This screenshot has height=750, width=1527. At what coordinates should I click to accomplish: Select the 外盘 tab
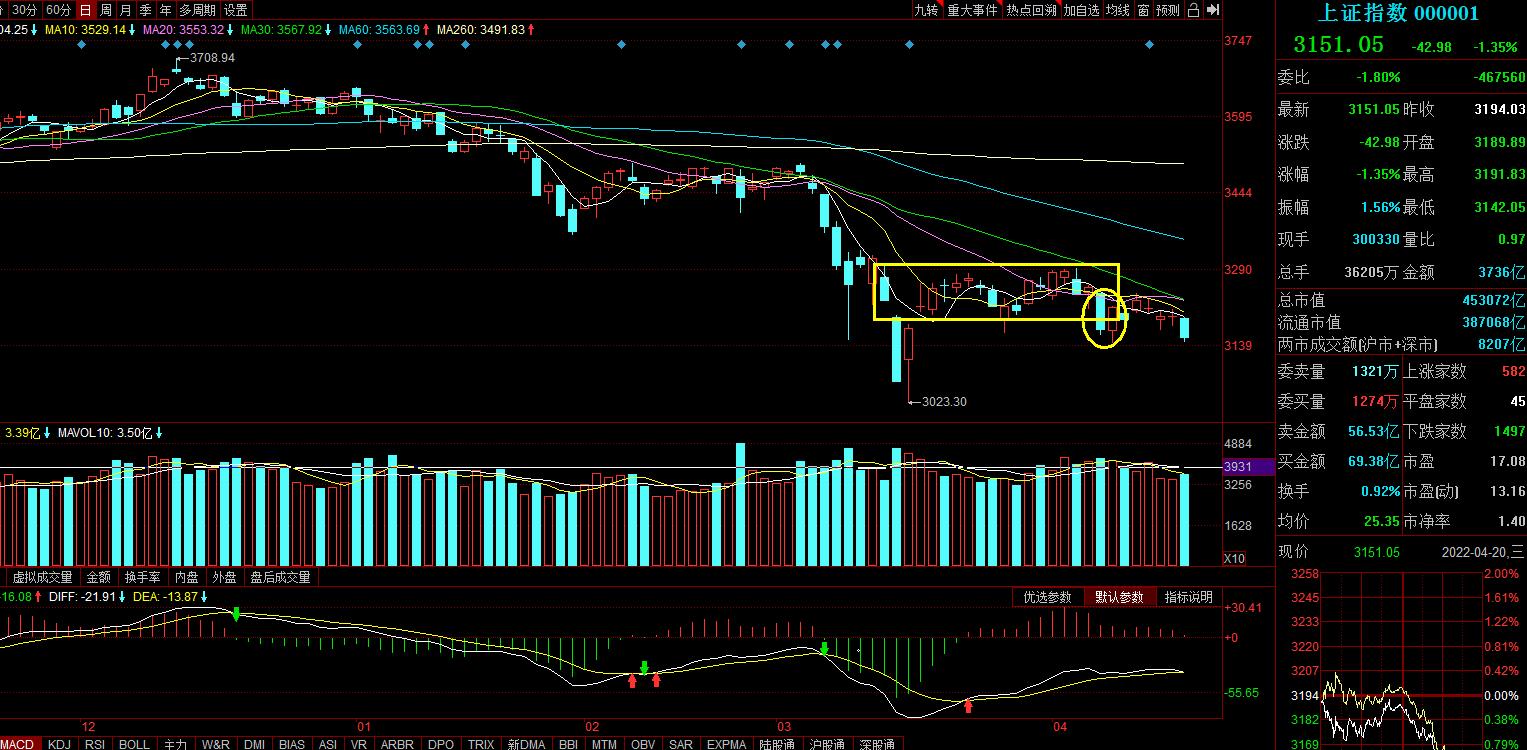[225, 577]
